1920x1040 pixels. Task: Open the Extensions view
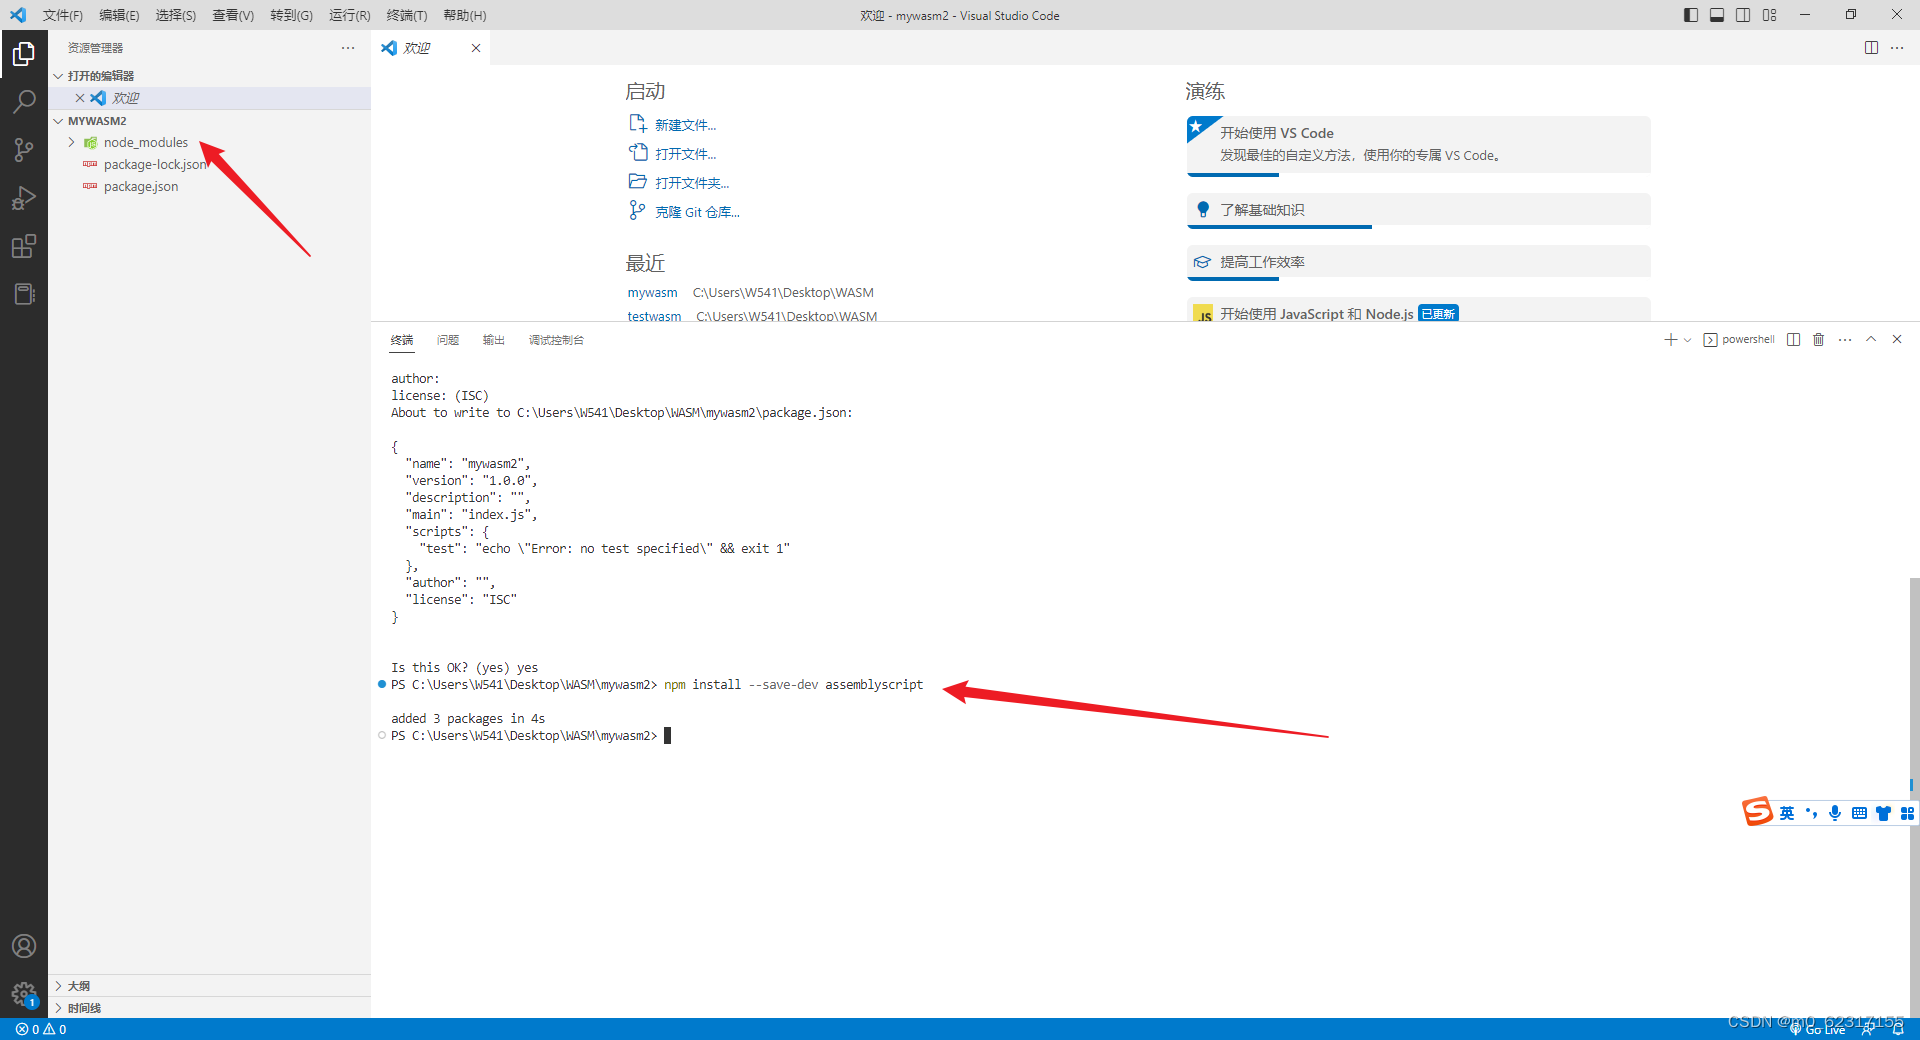pos(24,245)
